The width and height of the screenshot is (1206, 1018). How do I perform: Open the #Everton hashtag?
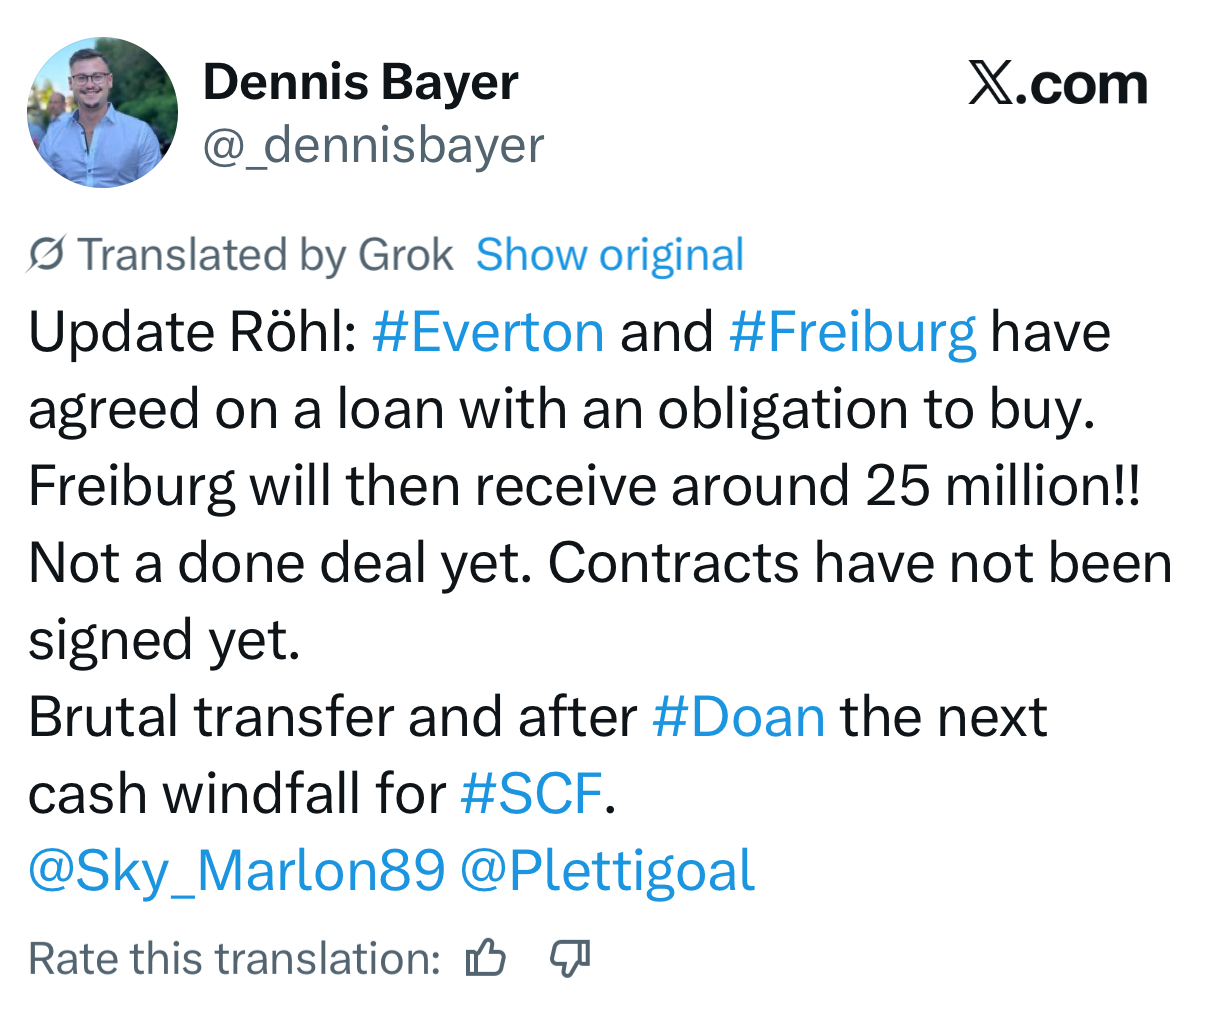tap(488, 332)
